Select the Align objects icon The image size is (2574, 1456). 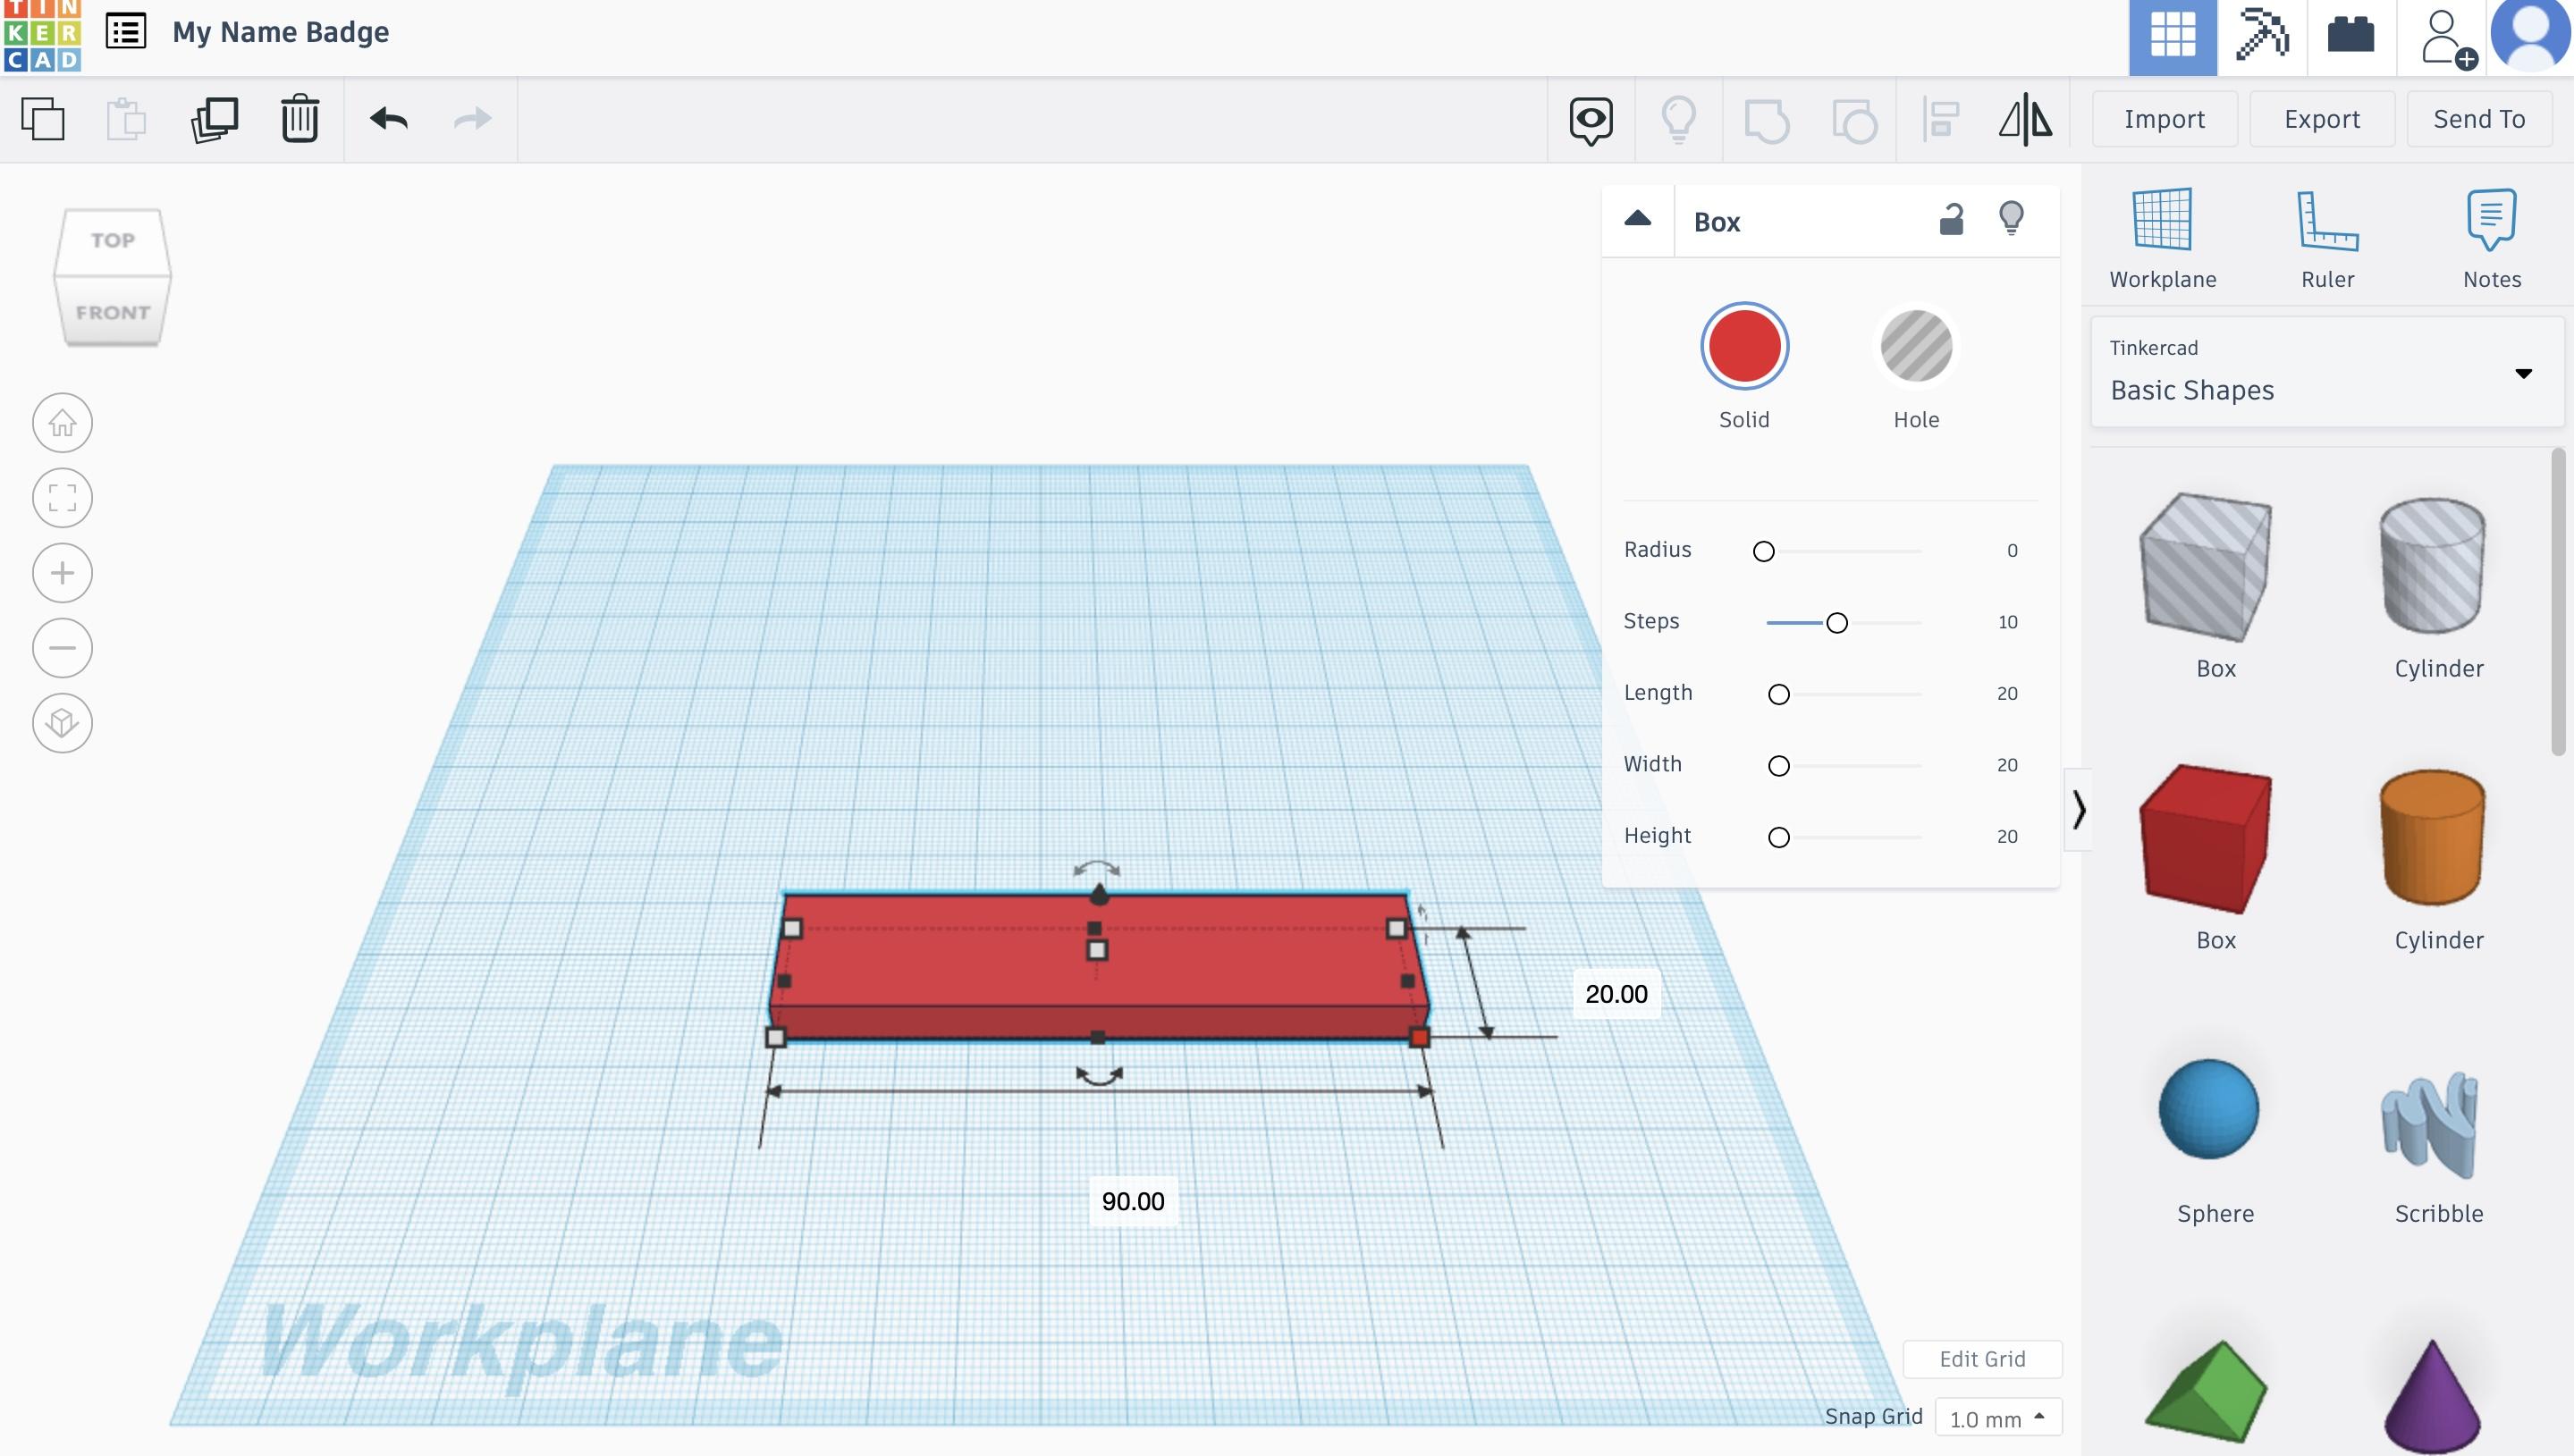tap(1941, 118)
